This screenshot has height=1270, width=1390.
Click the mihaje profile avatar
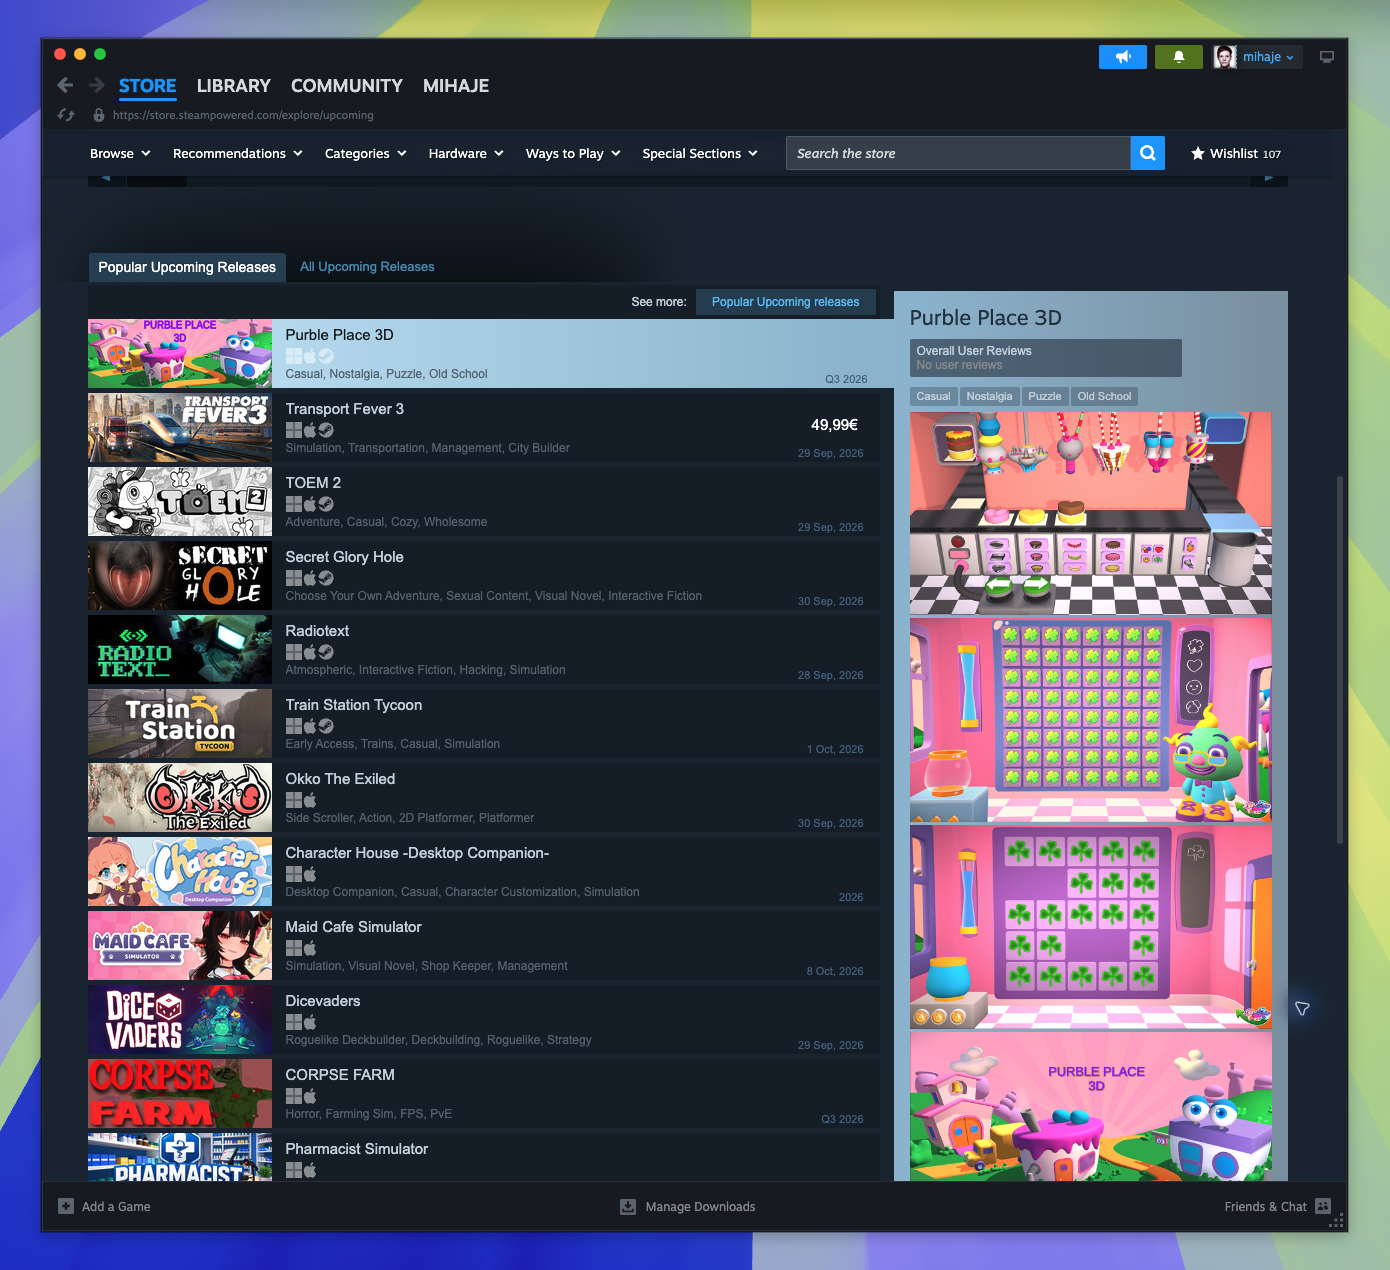click(x=1225, y=57)
